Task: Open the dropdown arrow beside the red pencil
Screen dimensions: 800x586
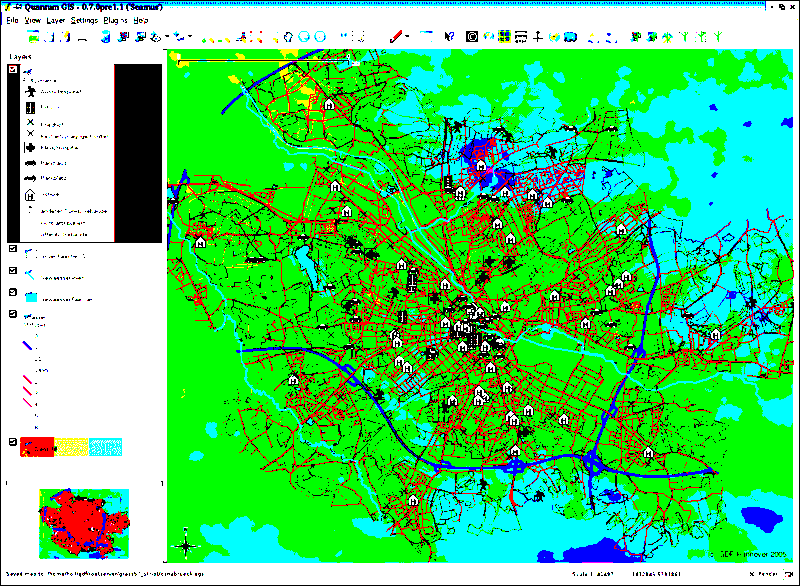Action: tap(409, 37)
